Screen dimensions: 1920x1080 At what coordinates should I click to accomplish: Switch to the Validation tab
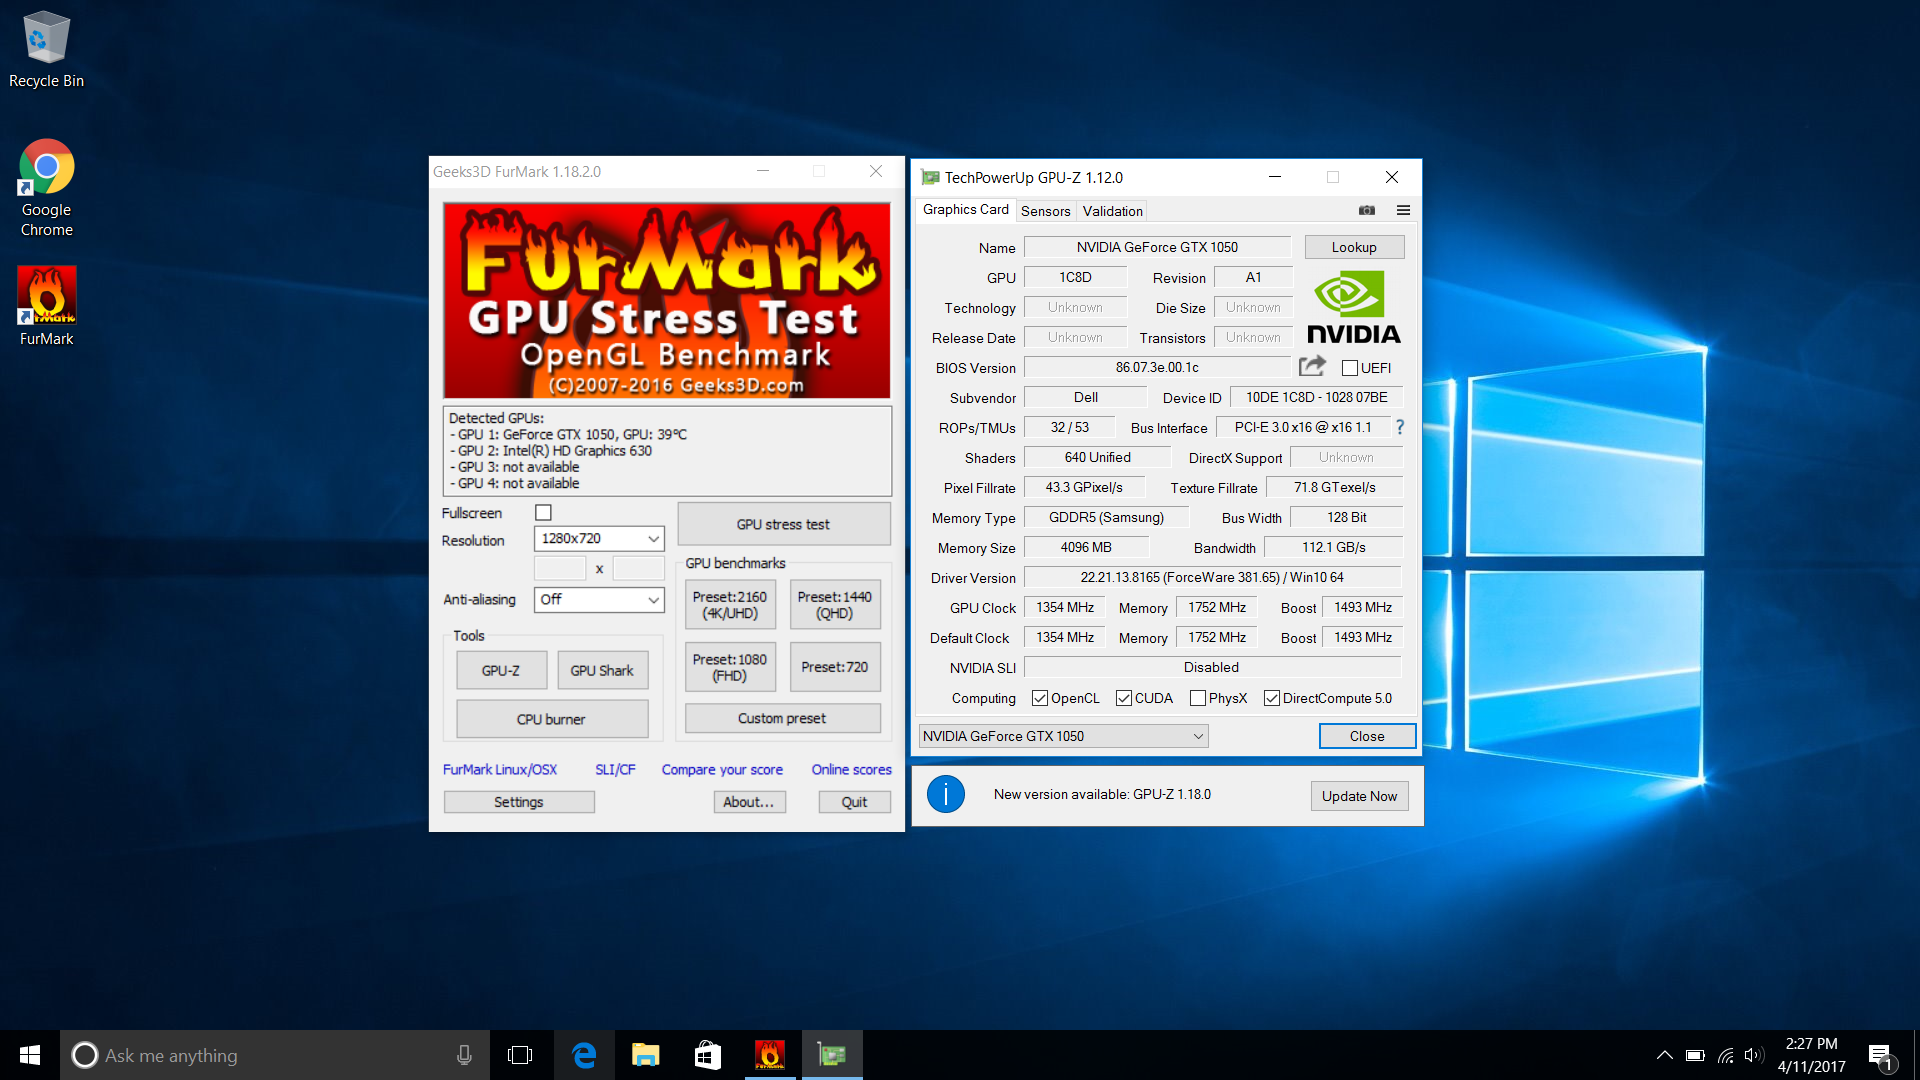(1112, 211)
